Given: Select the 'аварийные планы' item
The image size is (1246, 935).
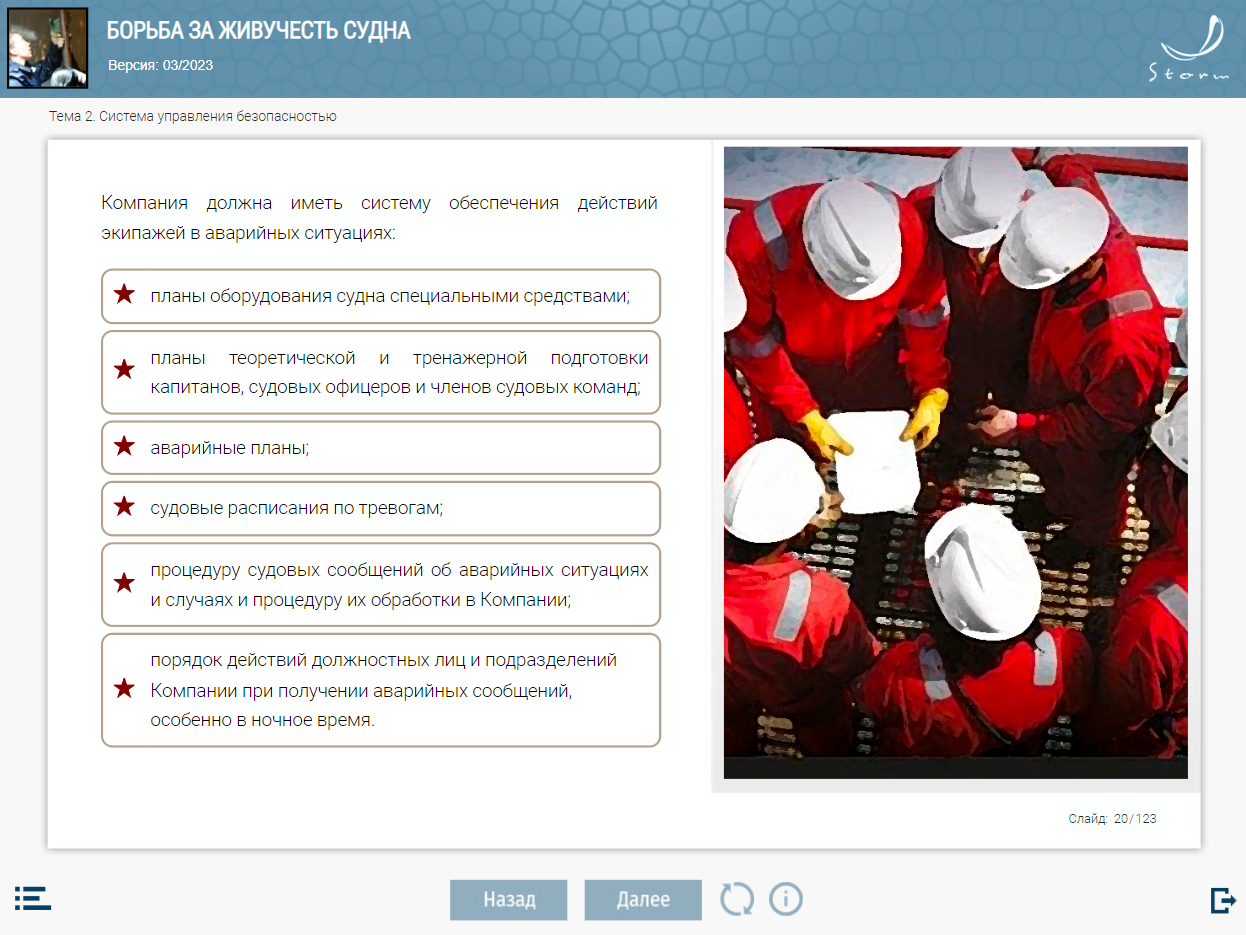Looking at the screenshot, I should [381, 448].
